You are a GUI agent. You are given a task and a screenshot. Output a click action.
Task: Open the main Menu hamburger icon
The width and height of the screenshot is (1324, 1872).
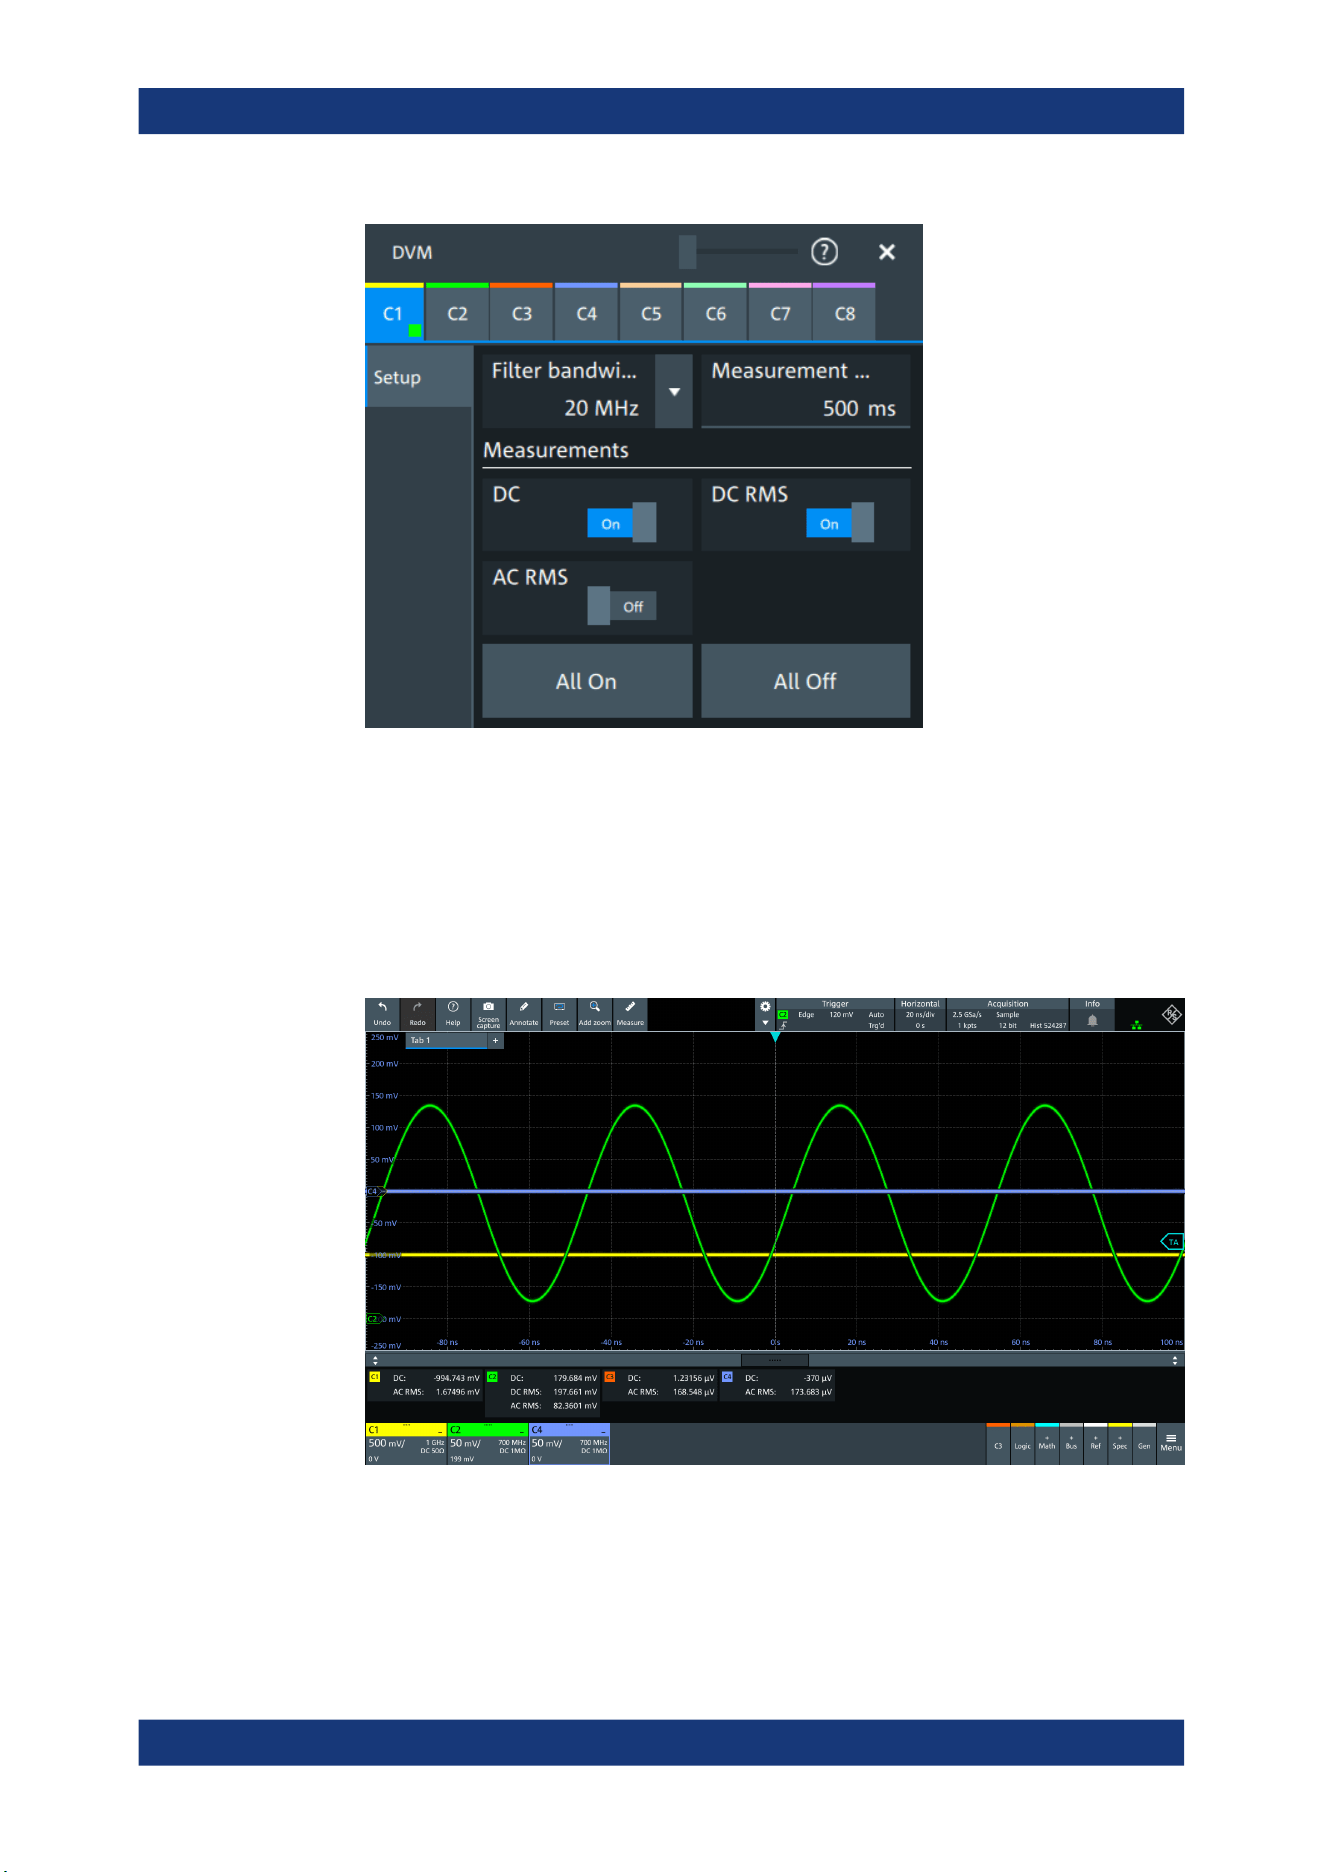[1171, 1443]
